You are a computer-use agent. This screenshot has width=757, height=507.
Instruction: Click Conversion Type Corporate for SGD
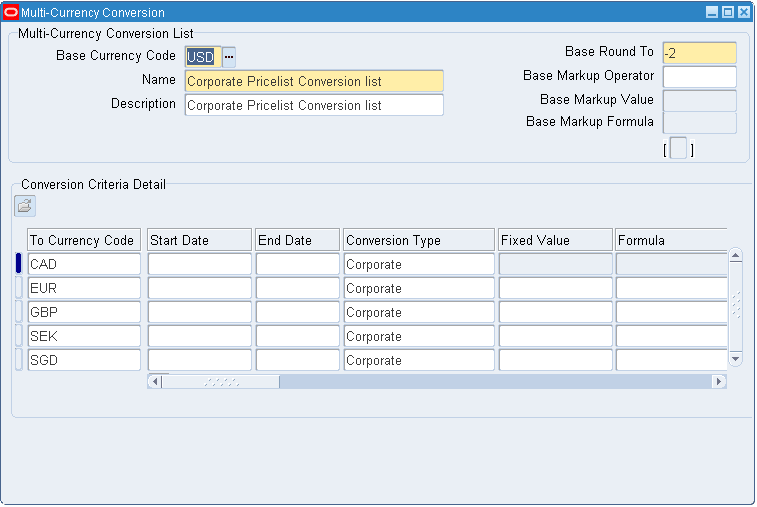pyautogui.click(x=419, y=360)
